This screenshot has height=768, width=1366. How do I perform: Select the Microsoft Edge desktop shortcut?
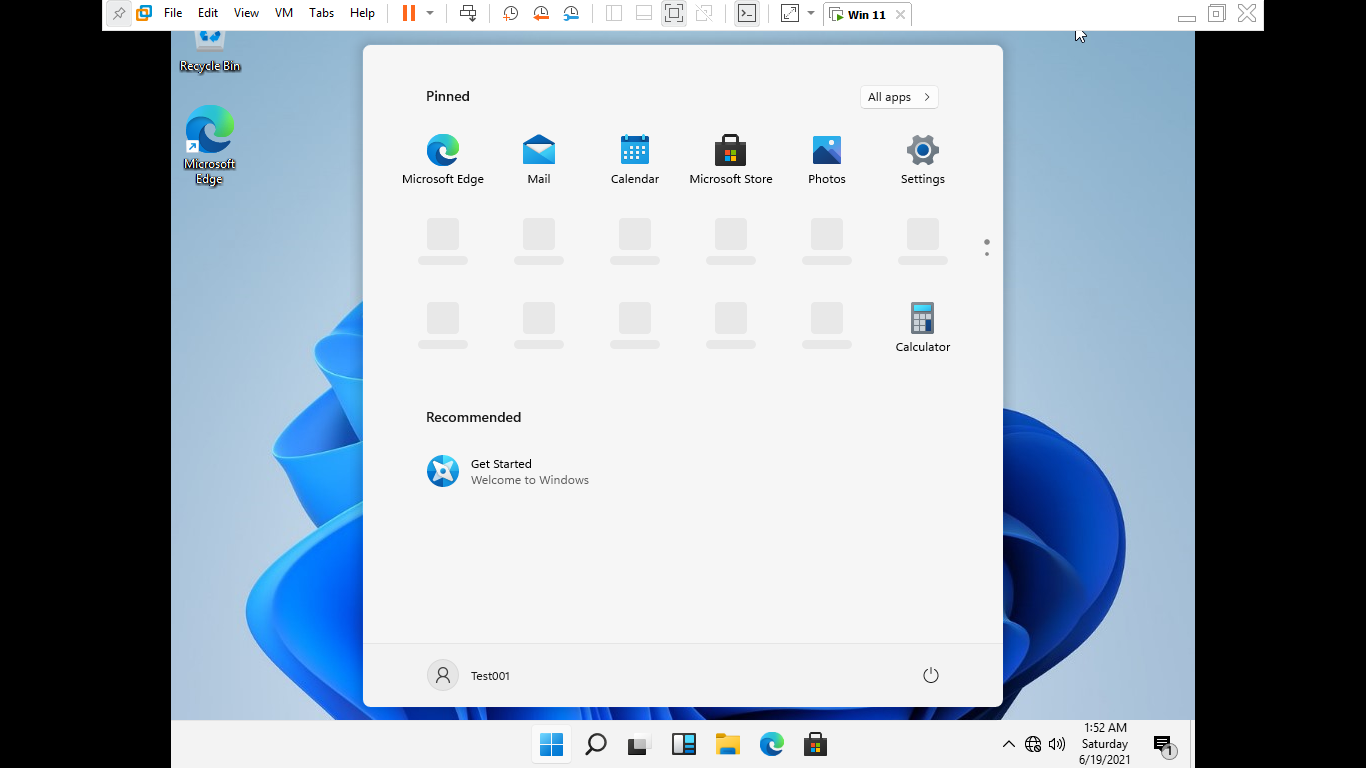click(210, 146)
